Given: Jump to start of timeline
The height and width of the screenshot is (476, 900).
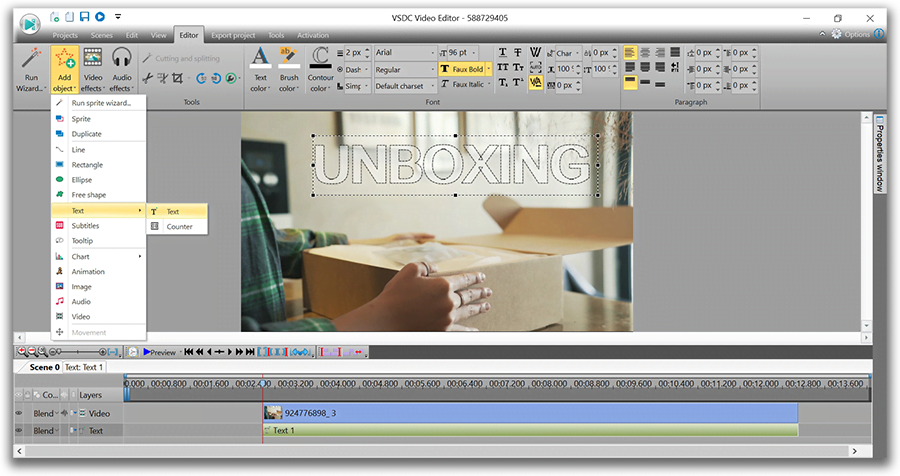Looking at the screenshot, I should point(188,352).
